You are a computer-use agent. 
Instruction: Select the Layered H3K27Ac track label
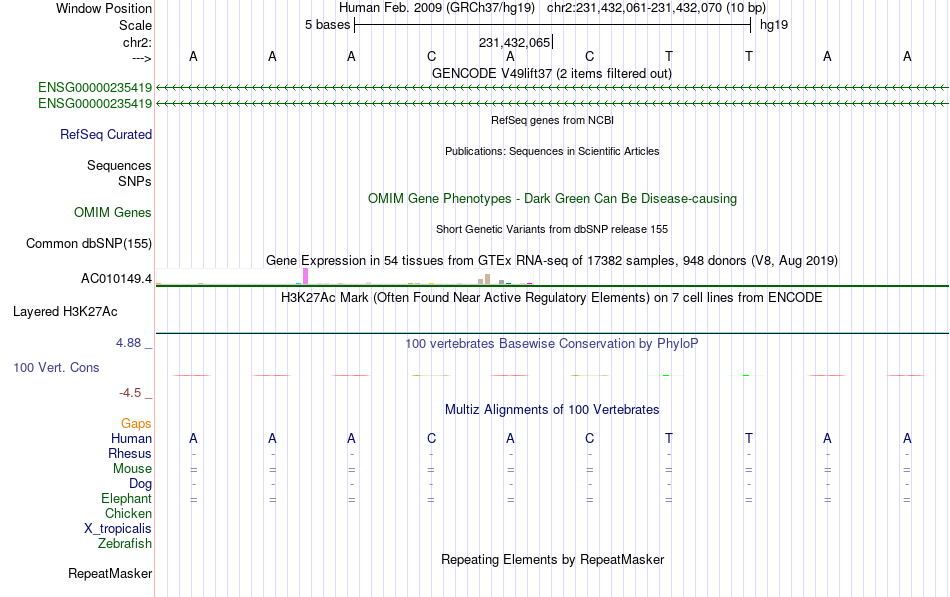pos(65,312)
